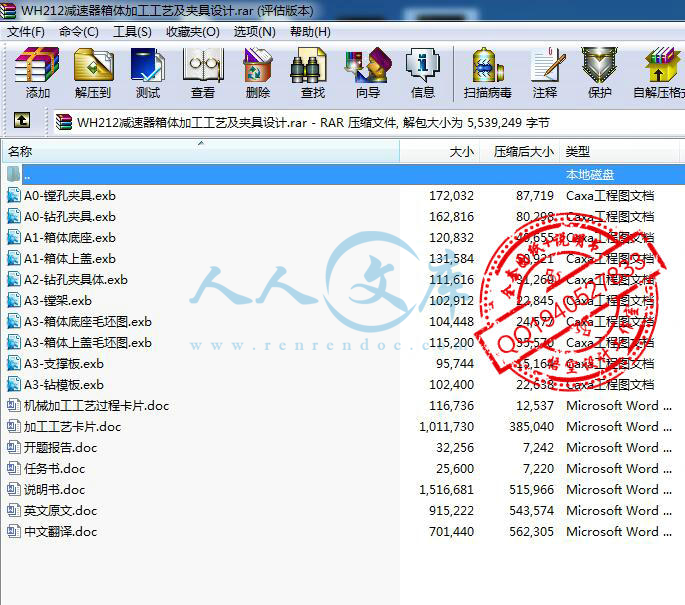The image size is (685, 605).
Task: Click size value 172,032
Action: (451, 195)
